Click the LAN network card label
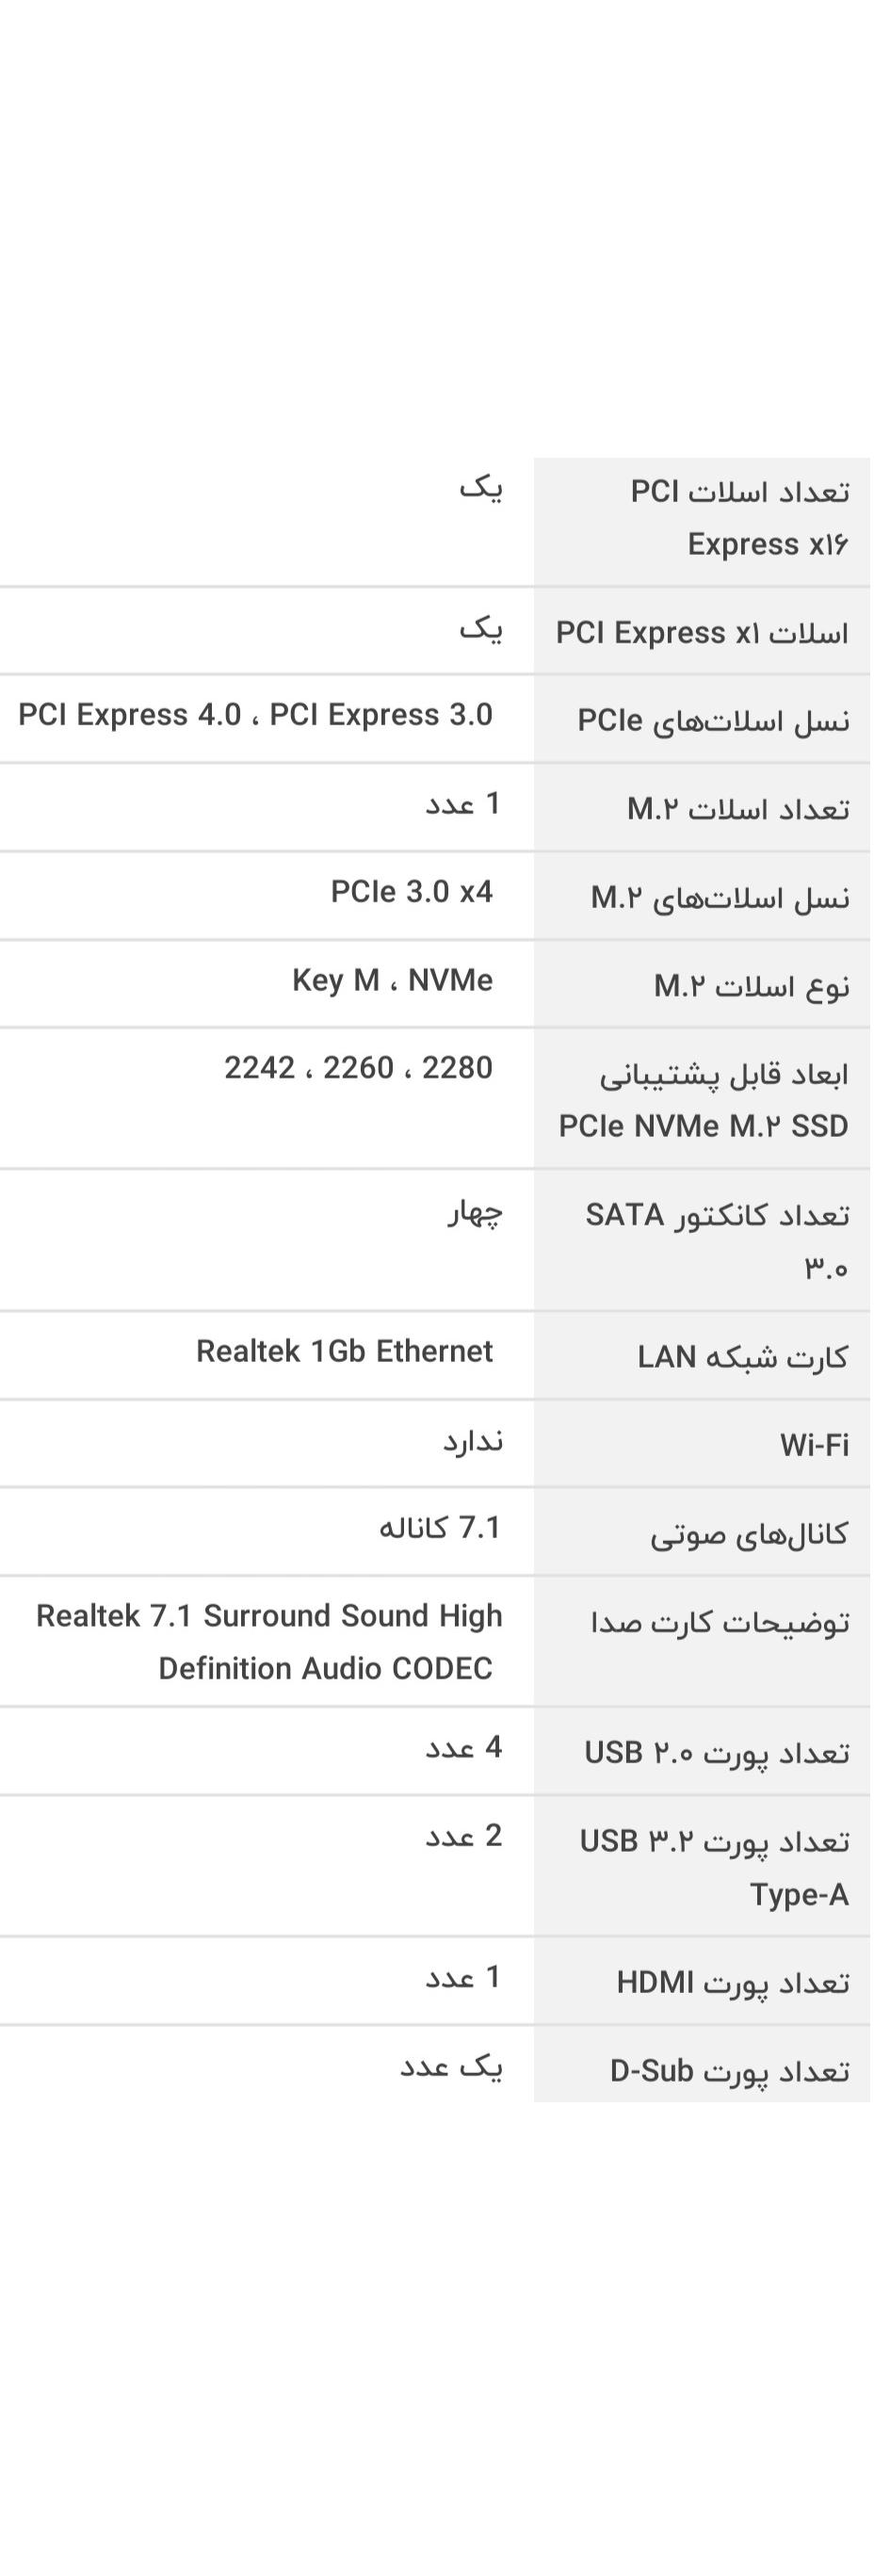The height and width of the screenshot is (2576, 874). click(x=743, y=1357)
